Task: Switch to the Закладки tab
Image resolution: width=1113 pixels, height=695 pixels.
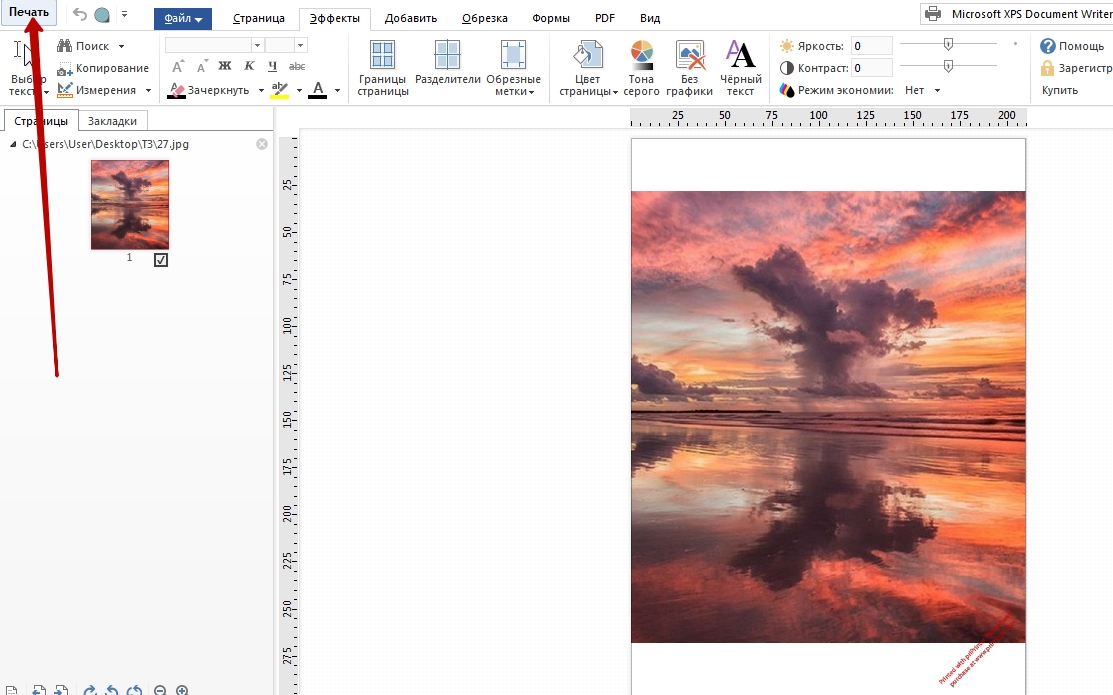Action: tap(112, 120)
